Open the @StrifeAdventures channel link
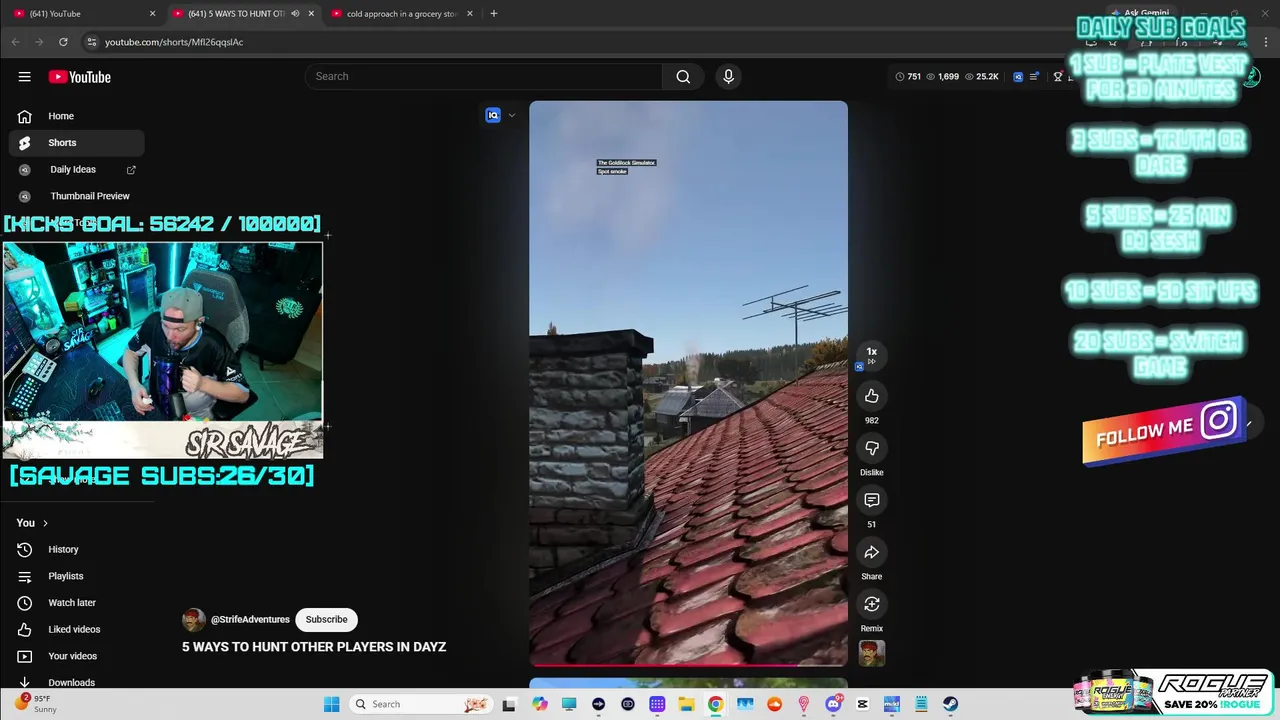Screen dimensions: 1280x720 (250, 620)
